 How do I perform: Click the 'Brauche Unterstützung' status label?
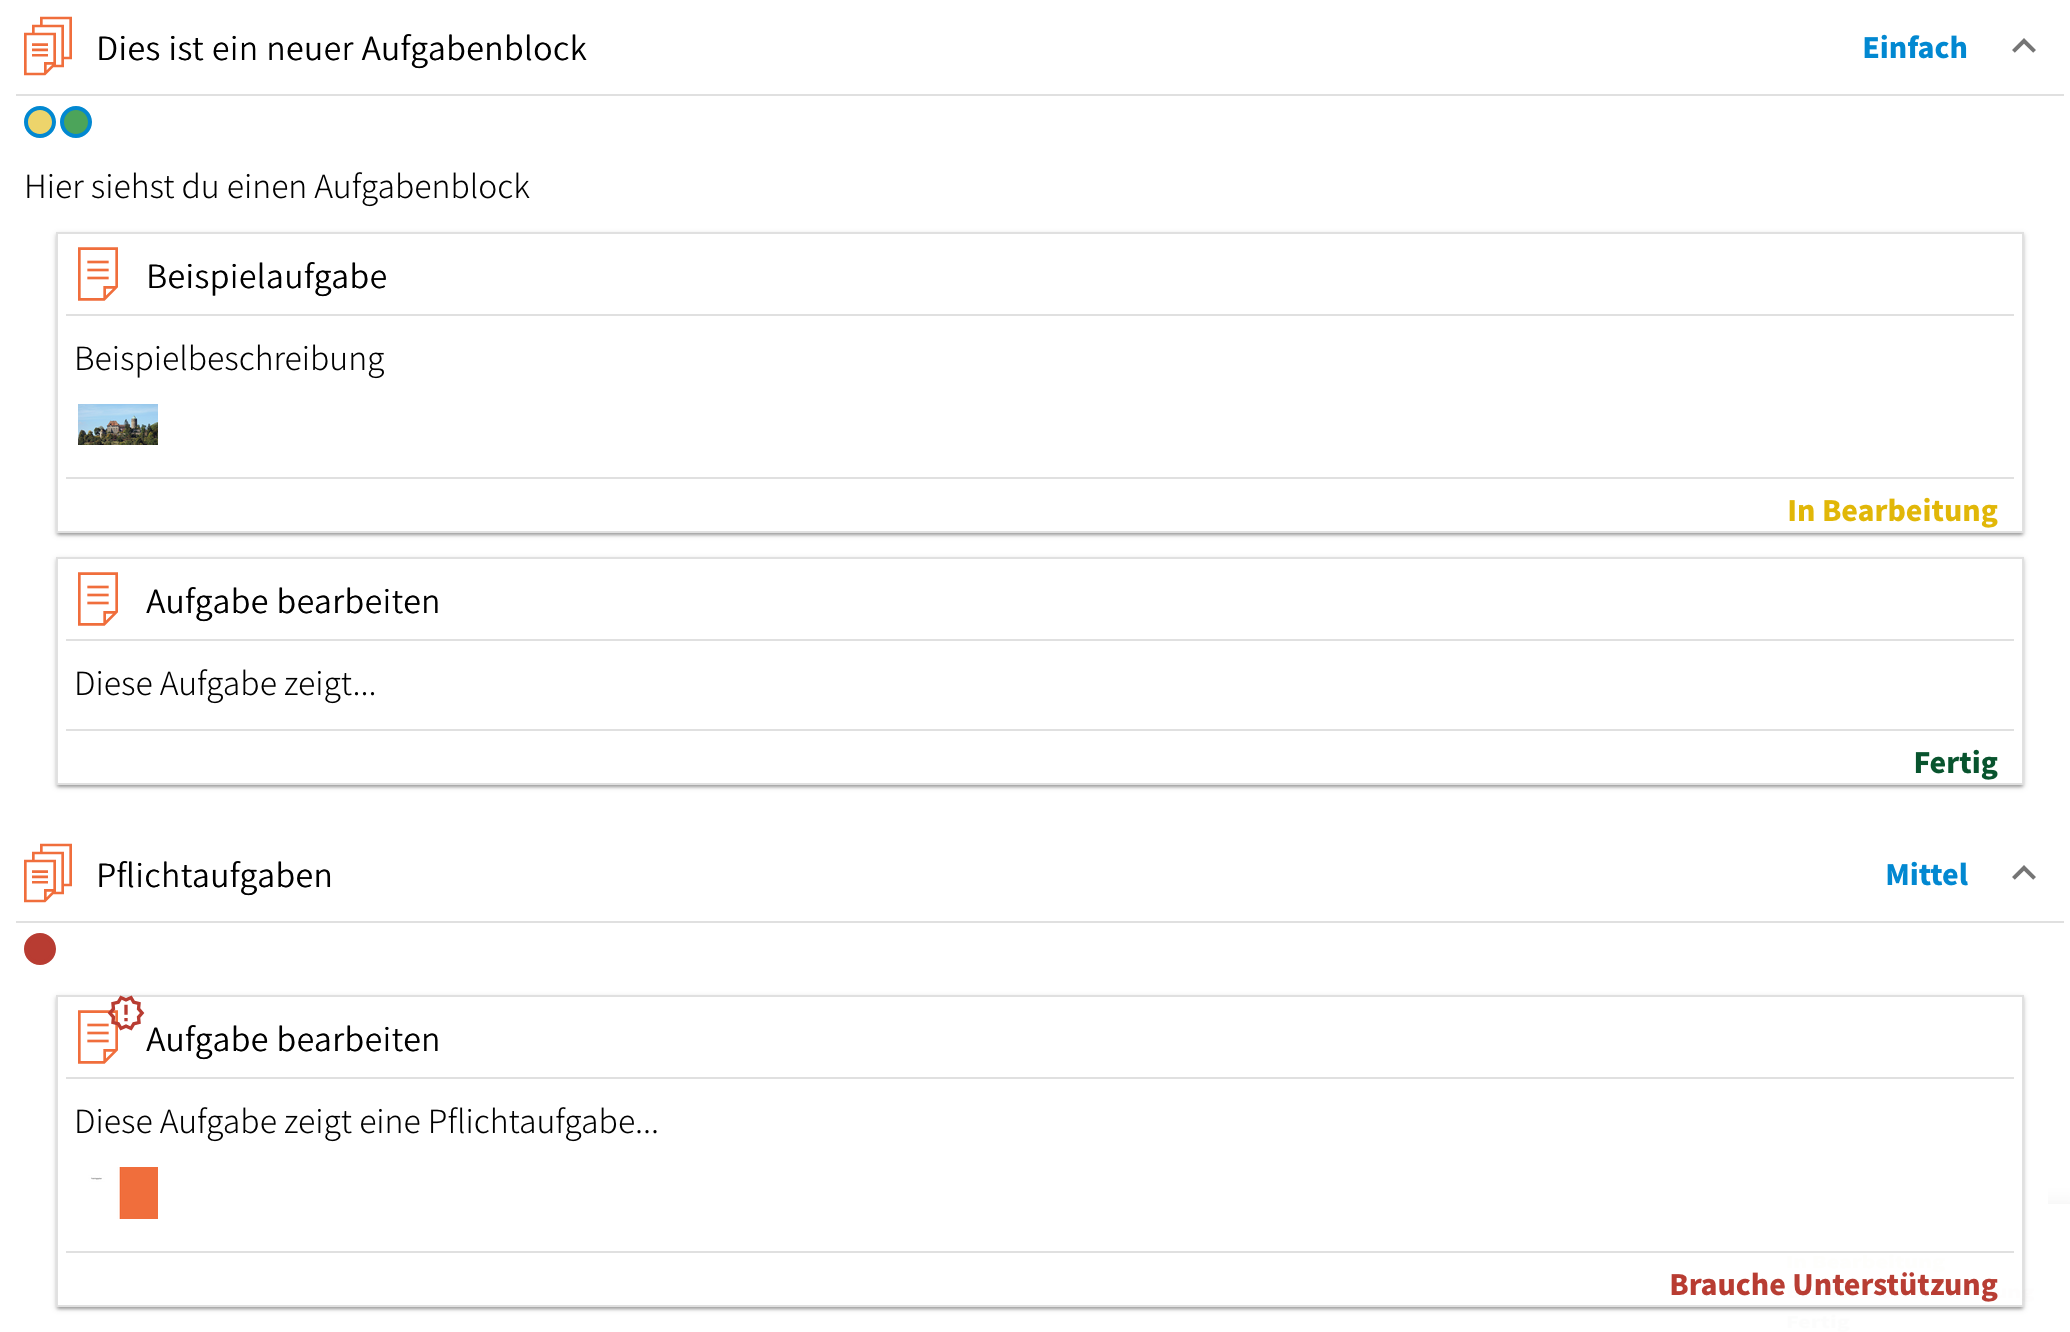pos(1833,1285)
